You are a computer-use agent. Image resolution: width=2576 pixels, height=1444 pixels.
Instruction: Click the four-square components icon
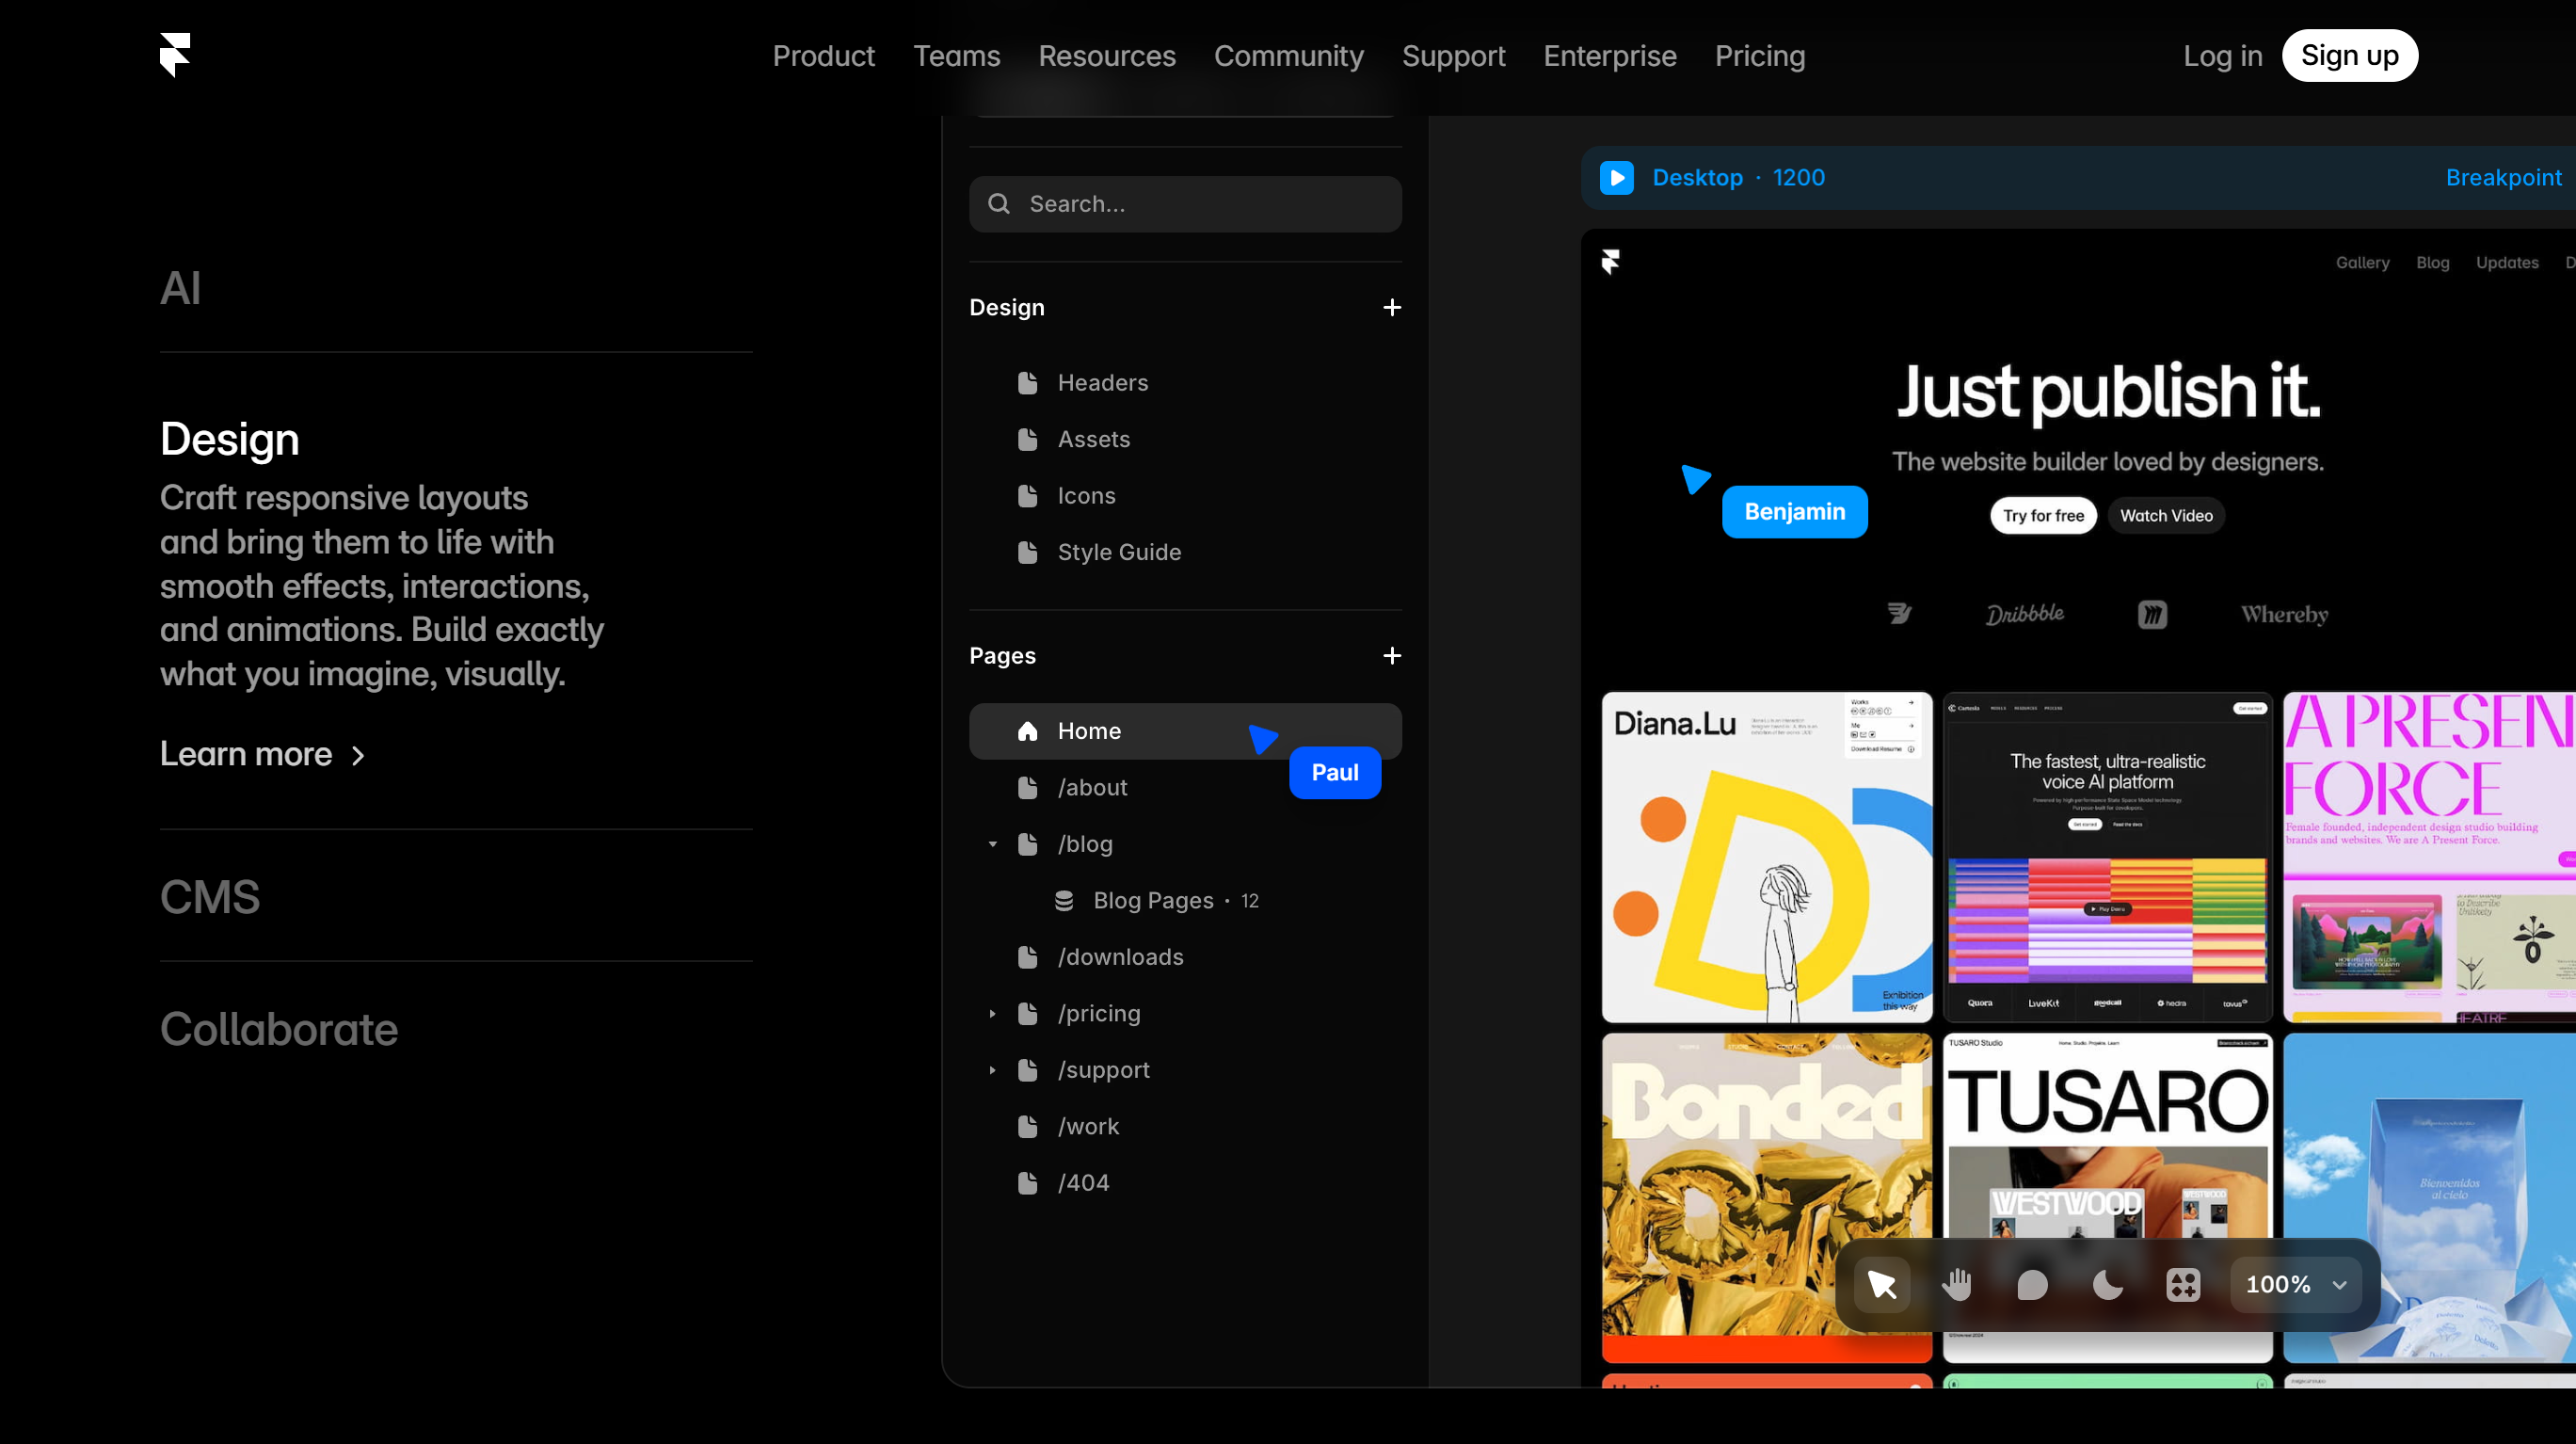(x=2183, y=1285)
